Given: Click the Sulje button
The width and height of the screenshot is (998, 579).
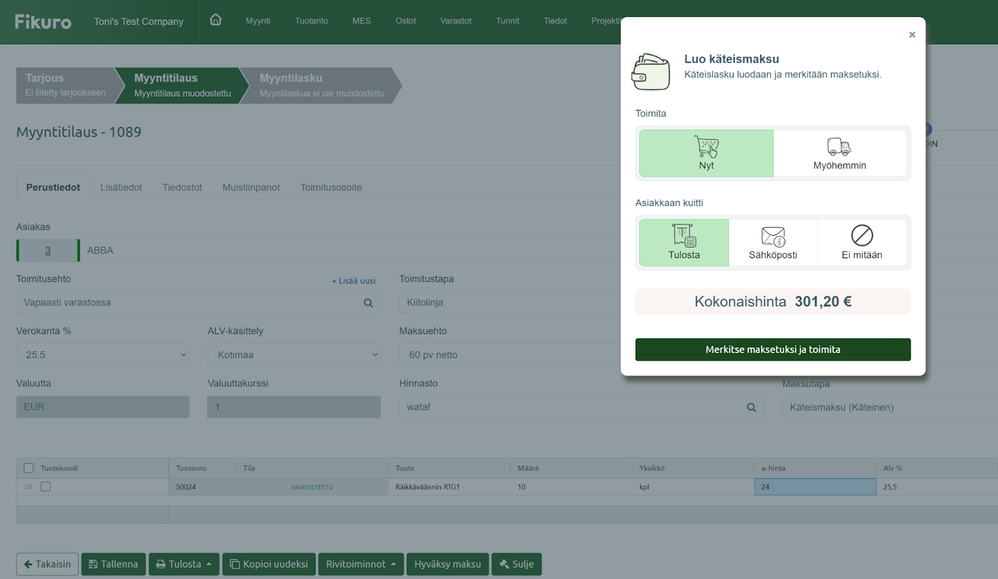Looking at the screenshot, I should coord(516,564).
